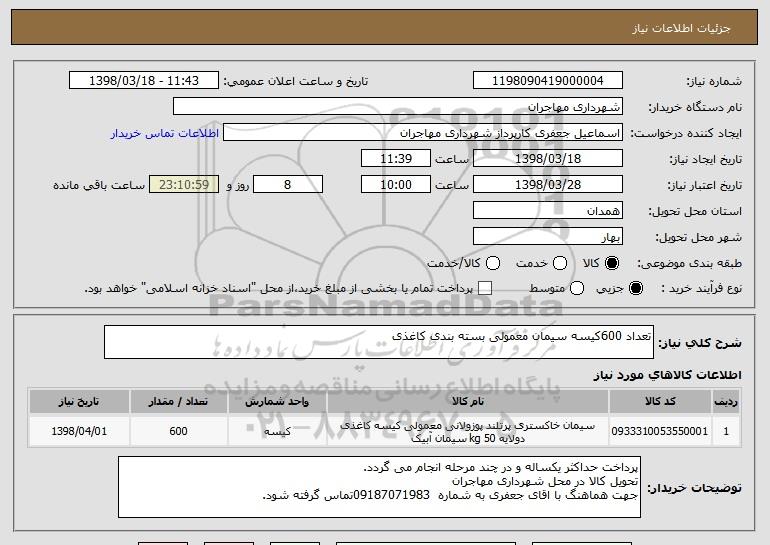Image resolution: width=770 pixels, height=545 pixels.
Task: Click row number 1 cell
Action: pos(726,431)
